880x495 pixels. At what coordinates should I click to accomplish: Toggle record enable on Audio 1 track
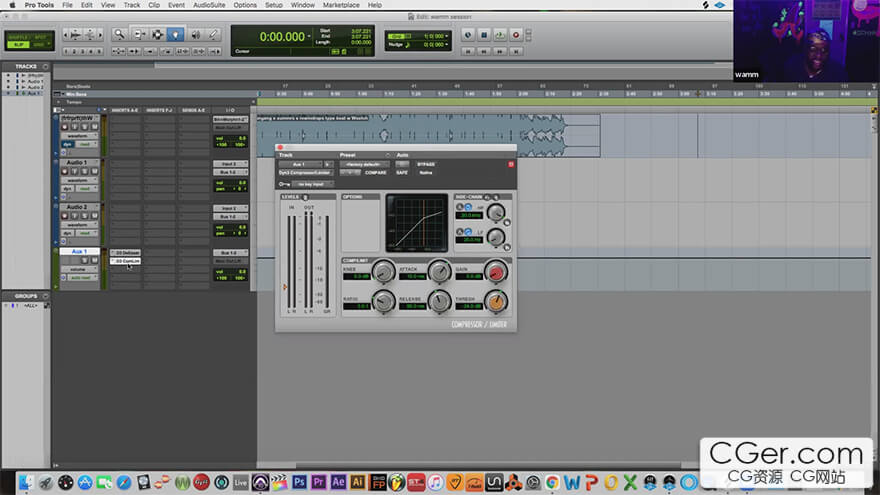(65, 171)
